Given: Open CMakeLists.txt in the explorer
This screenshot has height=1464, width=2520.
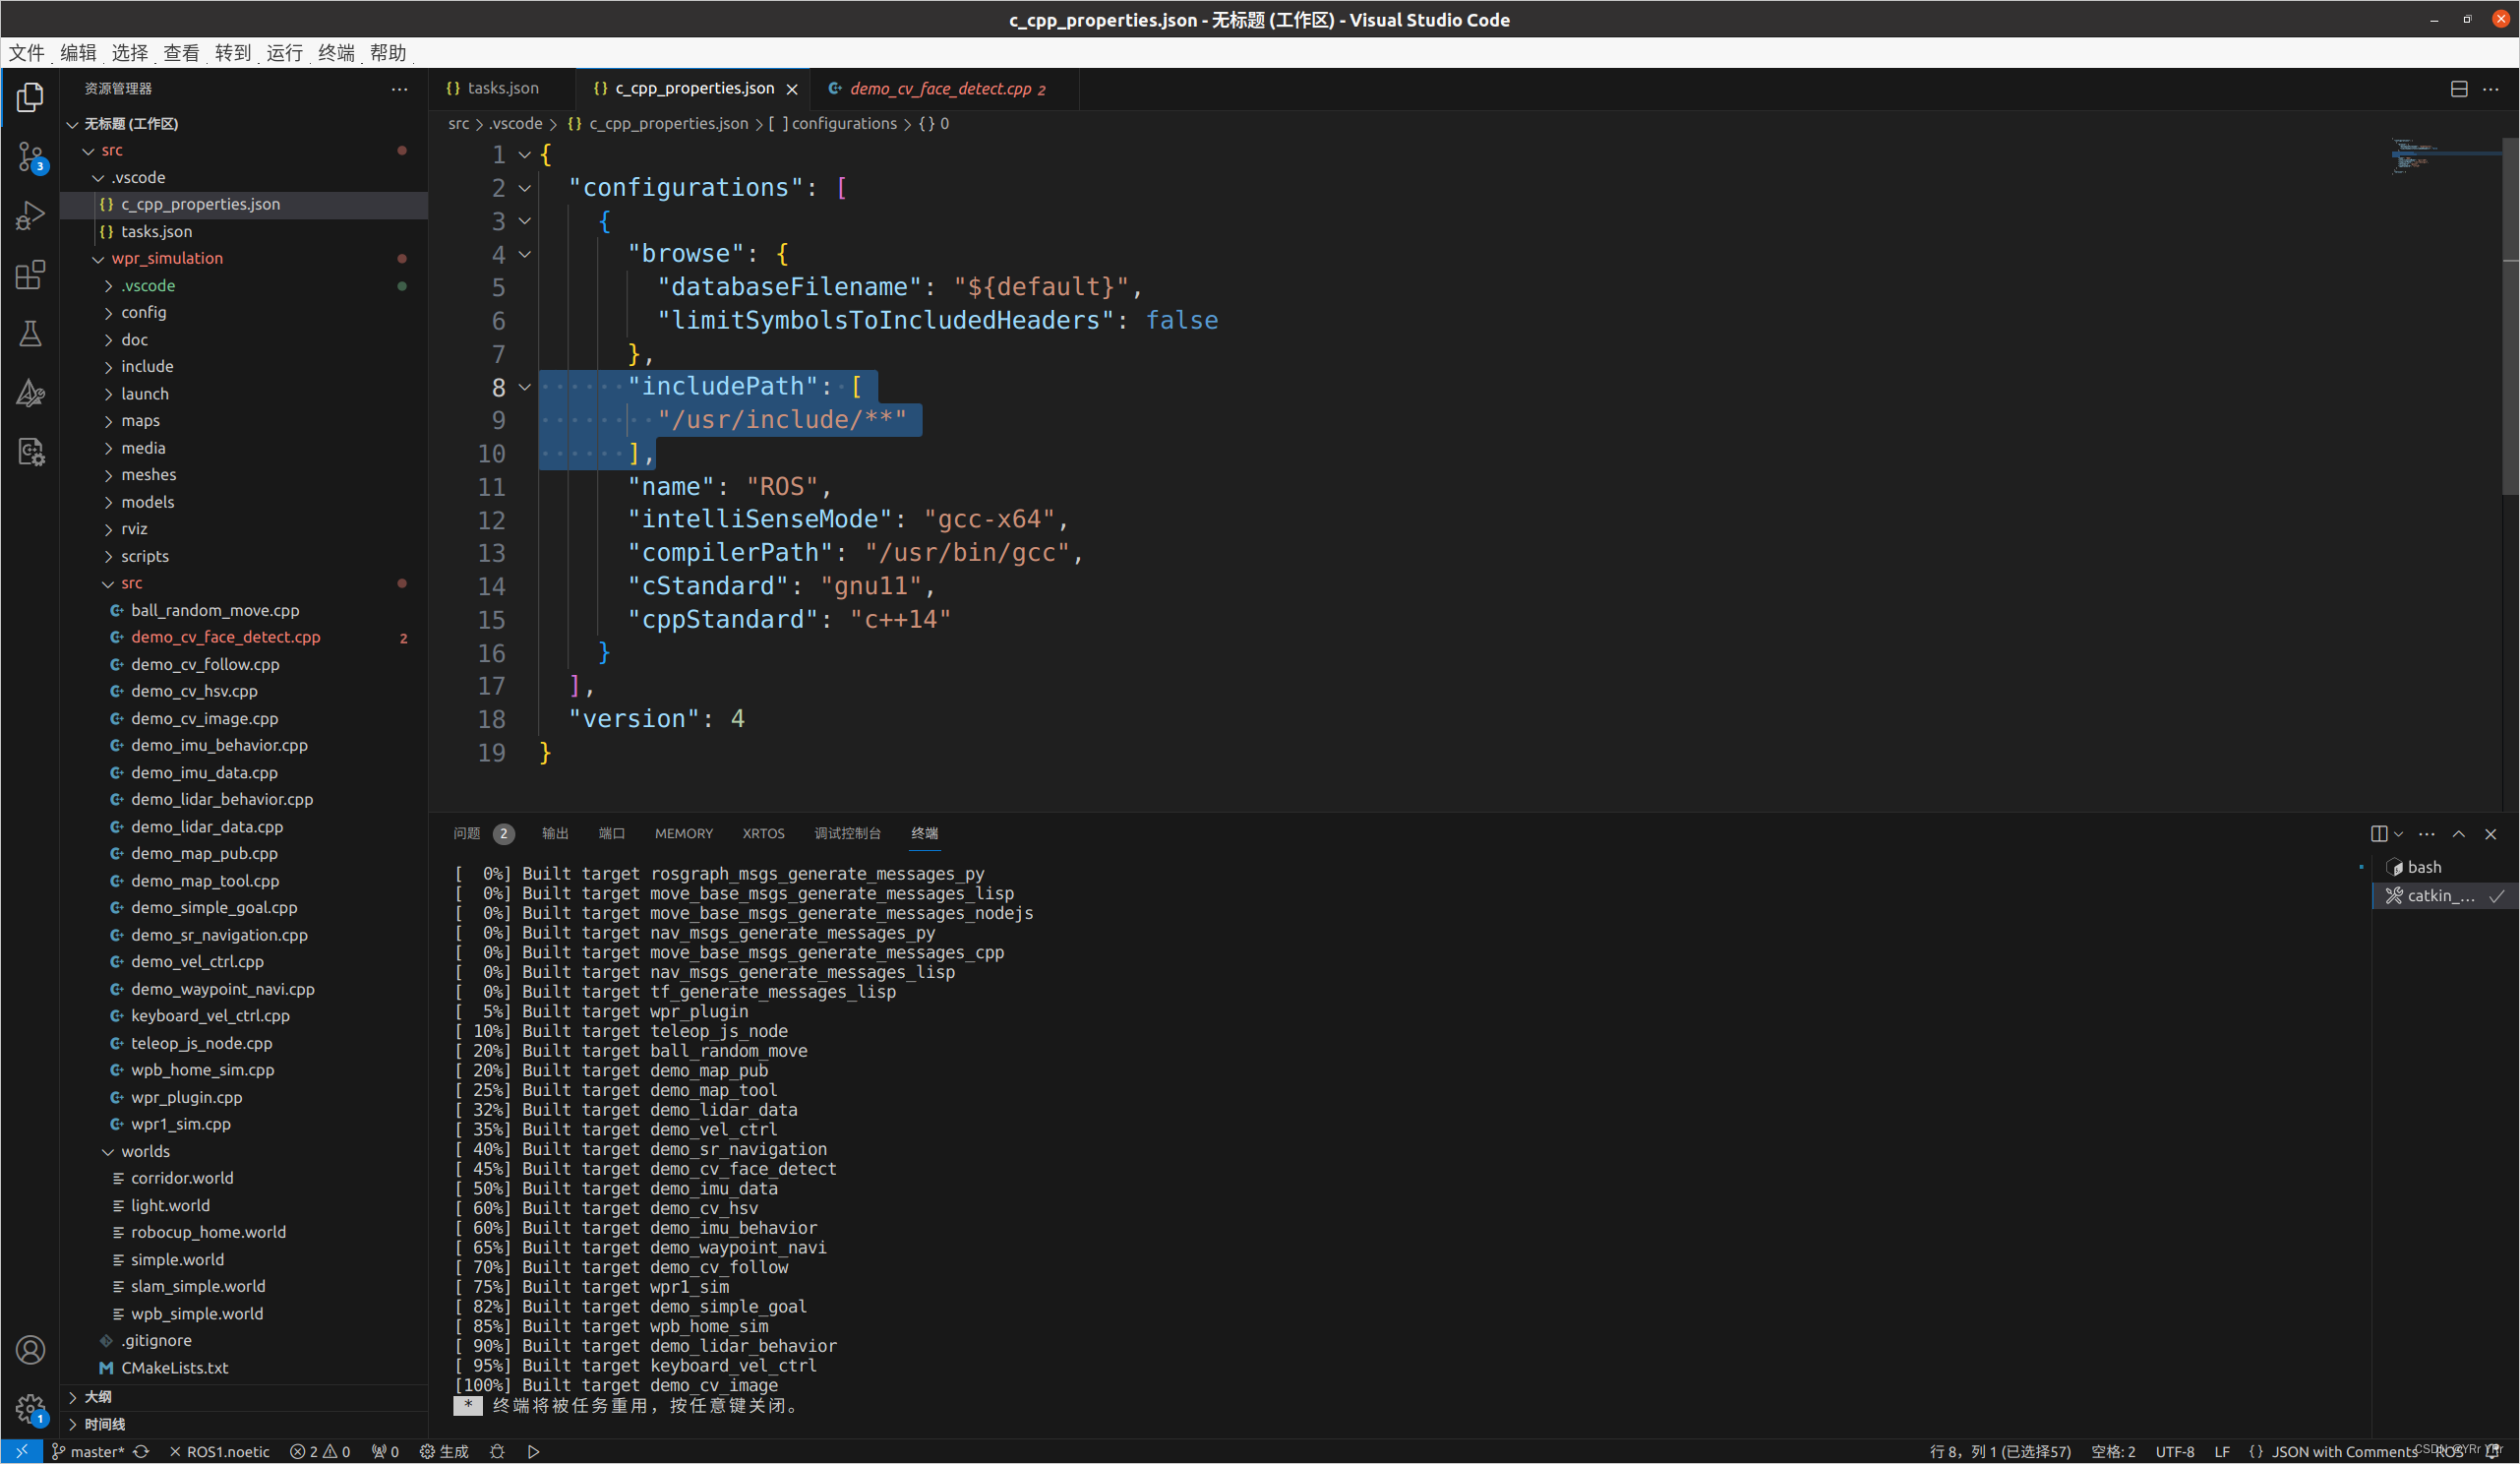Looking at the screenshot, I should point(244,1368).
